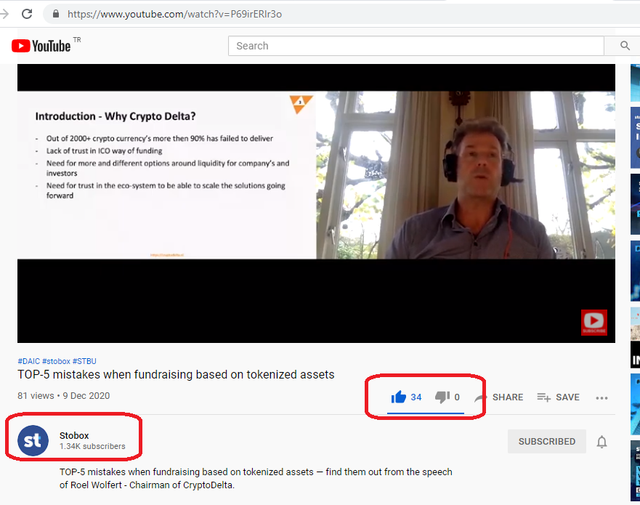Focus the YouTube Search box
Viewport: 640px width, 505px height.
[x=416, y=46]
